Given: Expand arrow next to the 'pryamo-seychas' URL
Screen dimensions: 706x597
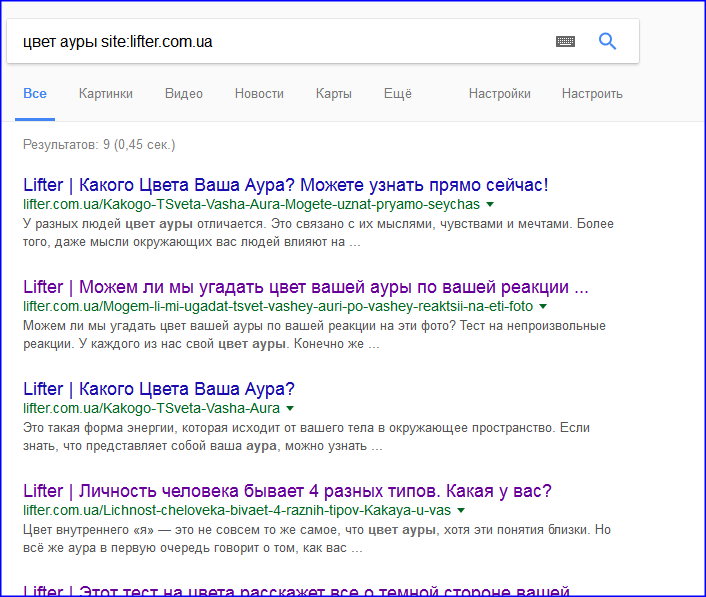Looking at the screenshot, I should point(490,204).
